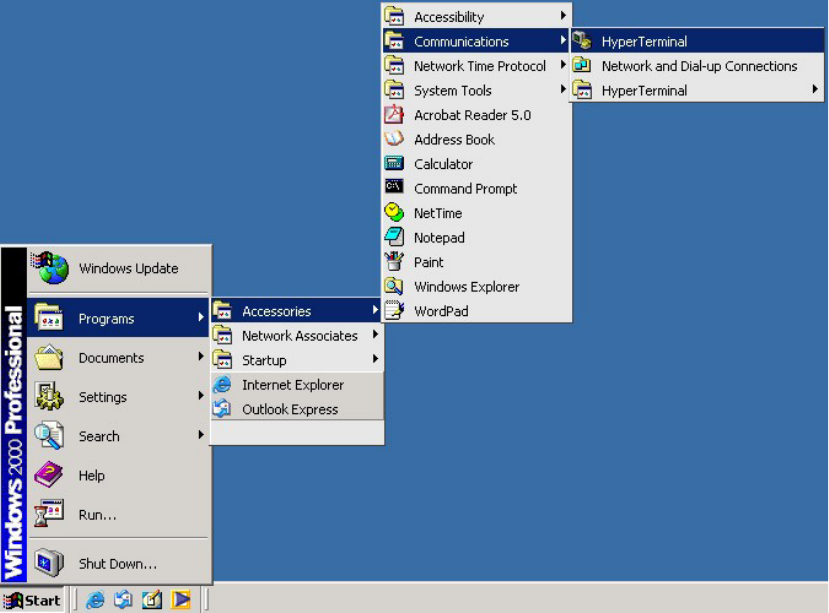Select the highlighted Programs menu entry

(x=119, y=318)
